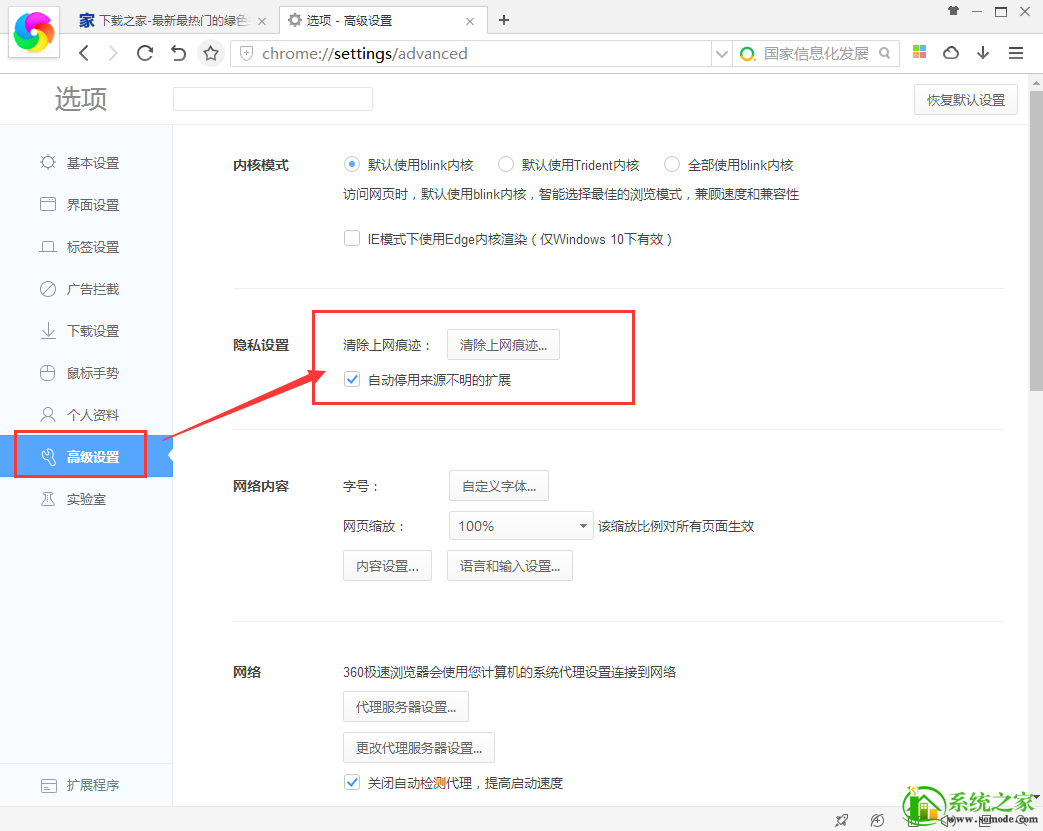The image size is (1043, 831).
Task: Click the colorful extensions grid icon
Action: (x=919, y=52)
